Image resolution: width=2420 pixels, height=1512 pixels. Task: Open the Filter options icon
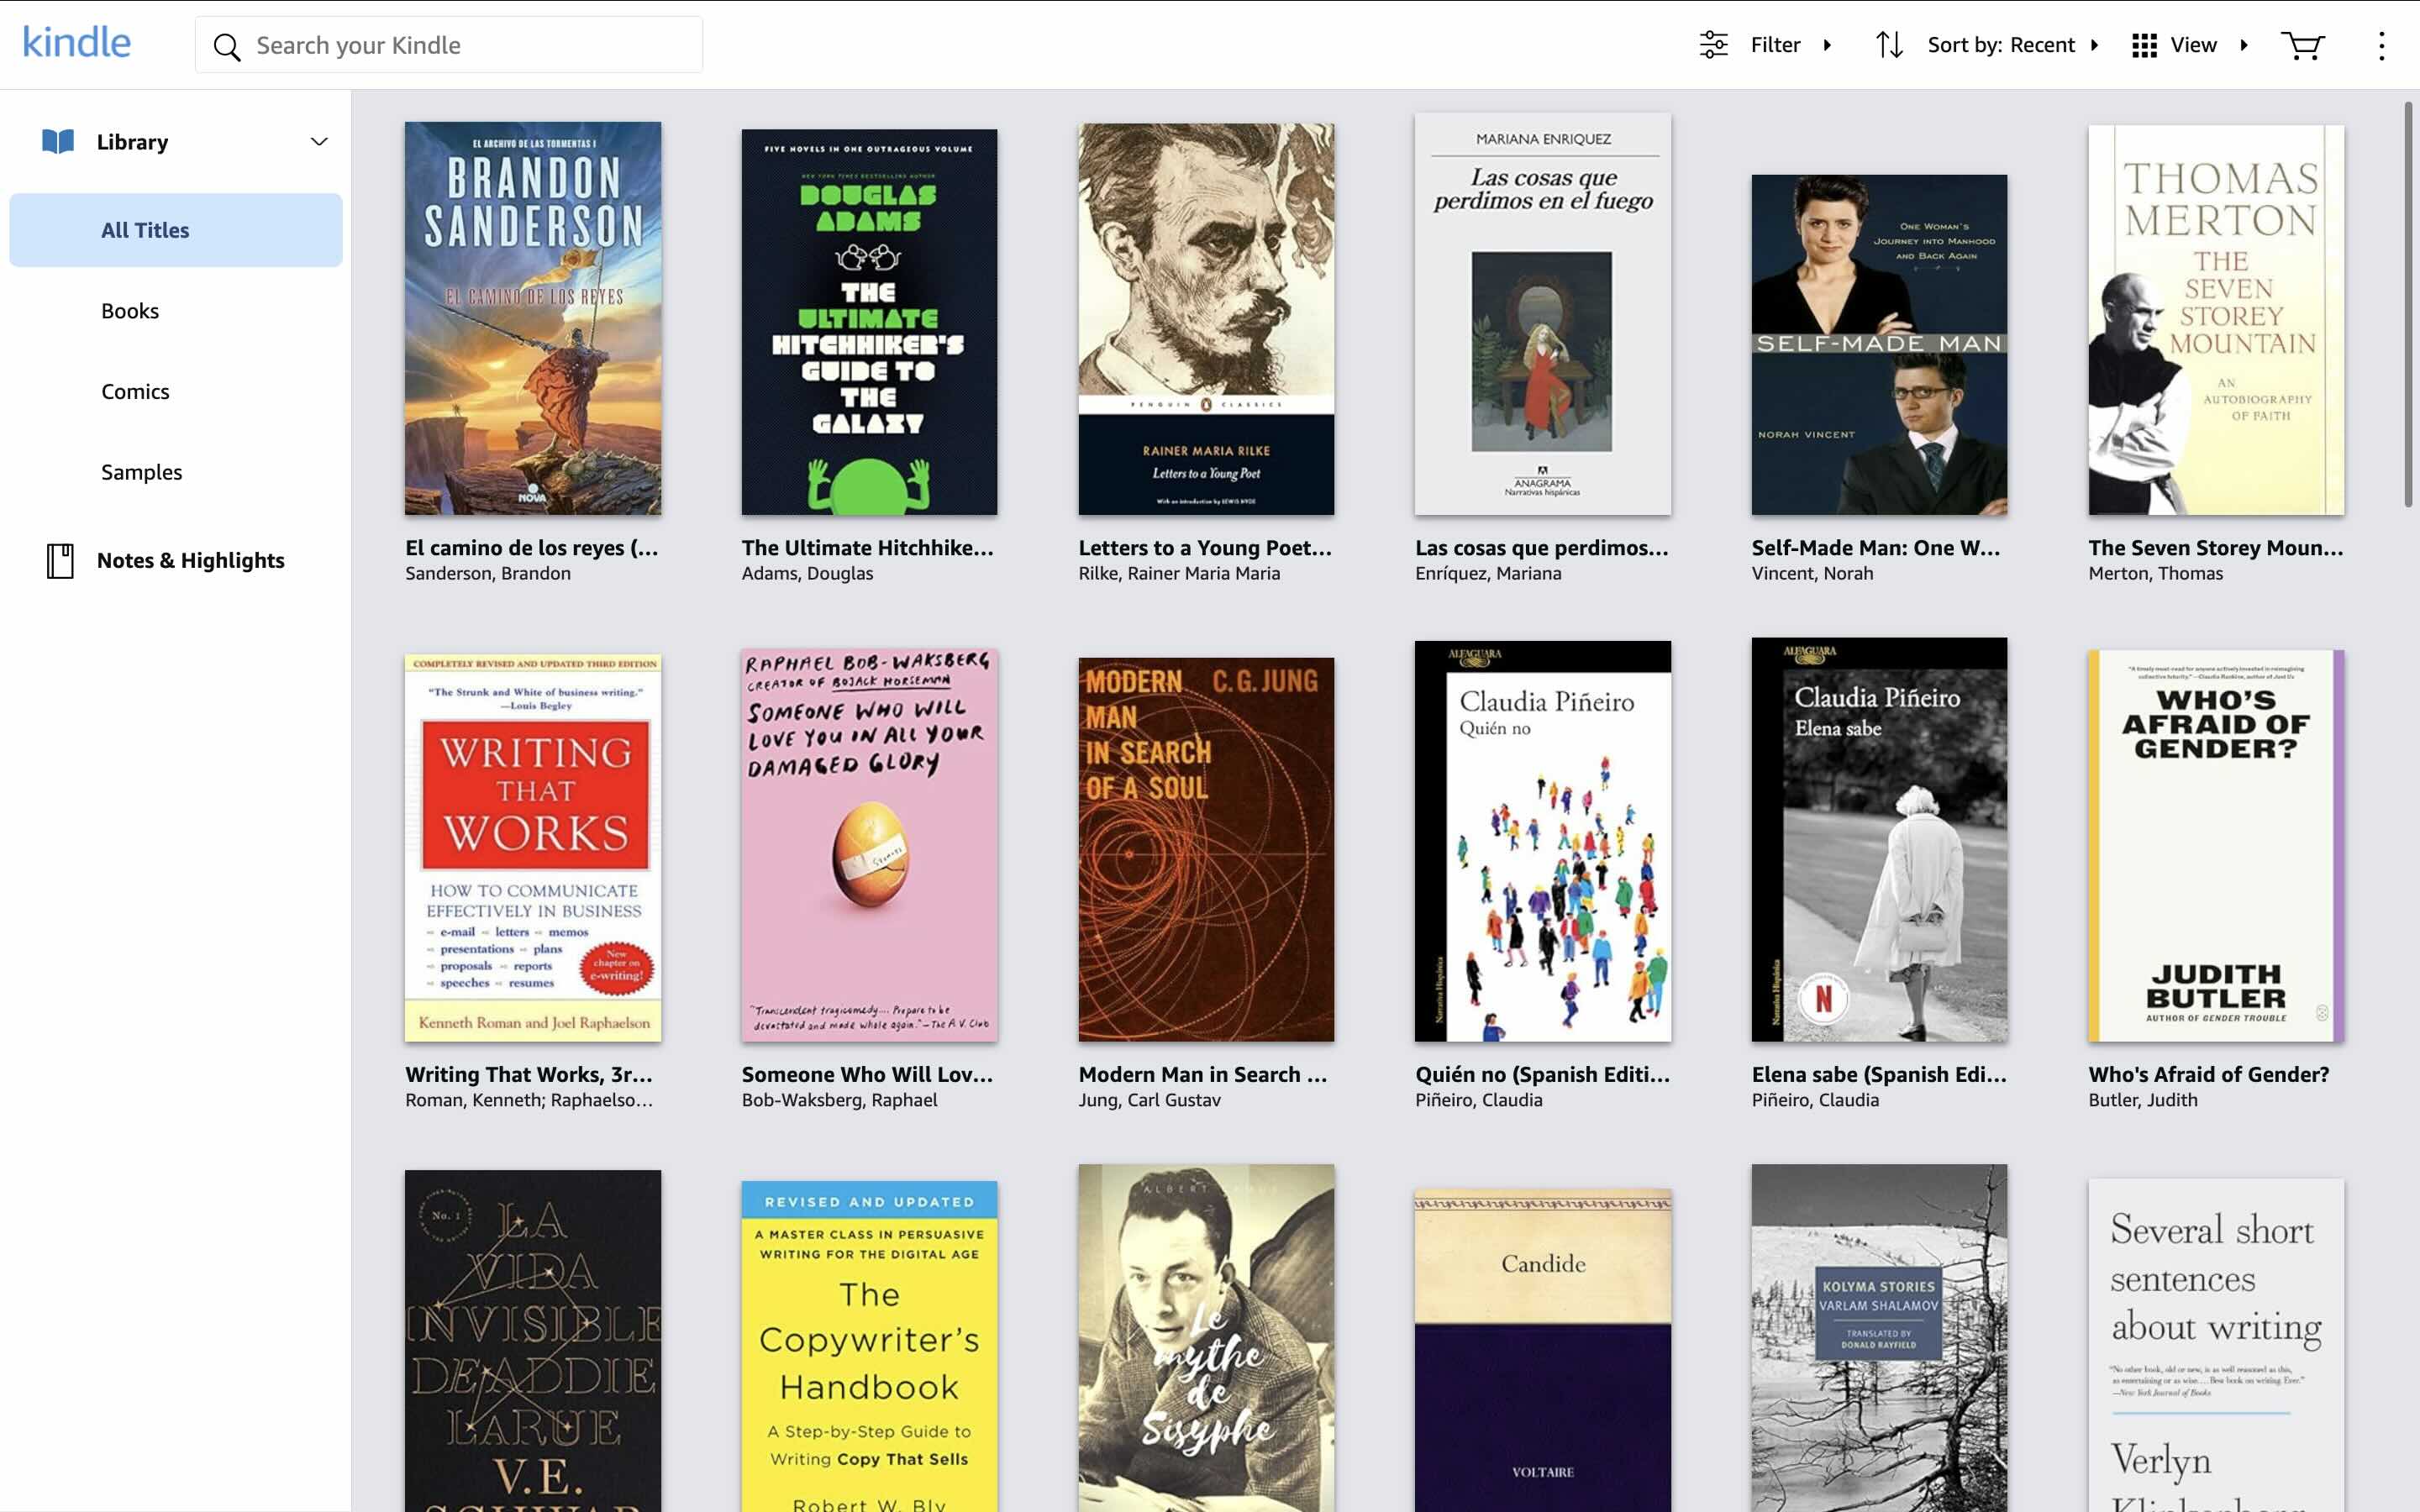point(1716,44)
